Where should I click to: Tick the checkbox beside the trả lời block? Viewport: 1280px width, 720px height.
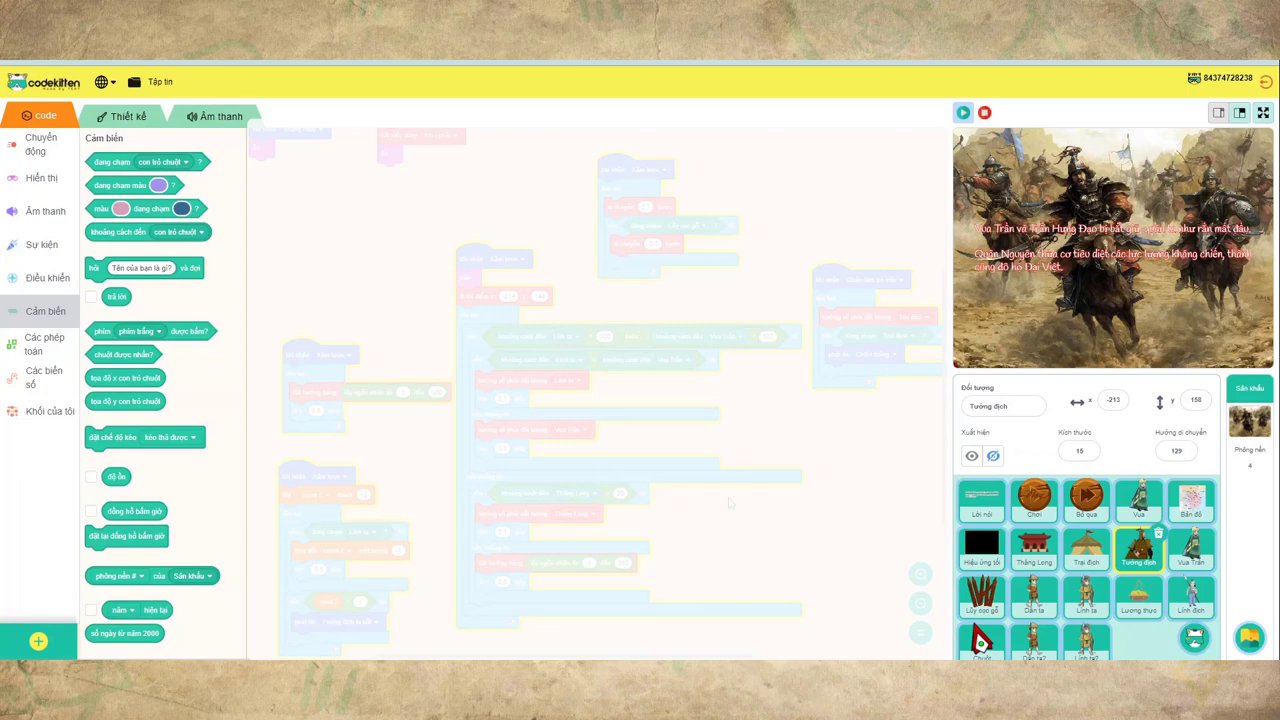[91, 297]
